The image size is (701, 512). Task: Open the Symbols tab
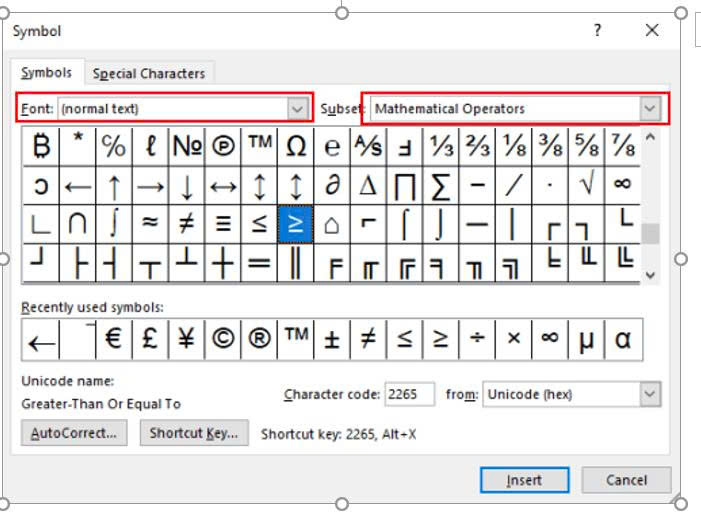(47, 73)
